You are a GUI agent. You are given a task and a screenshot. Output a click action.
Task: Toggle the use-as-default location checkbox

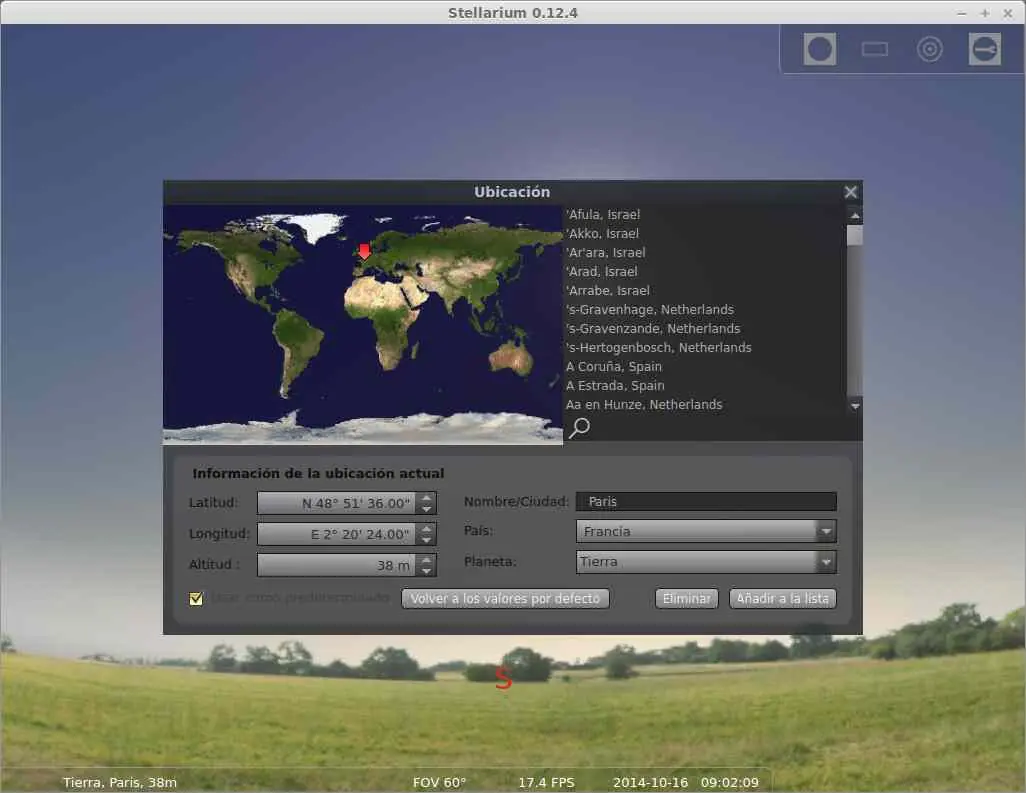coord(196,598)
